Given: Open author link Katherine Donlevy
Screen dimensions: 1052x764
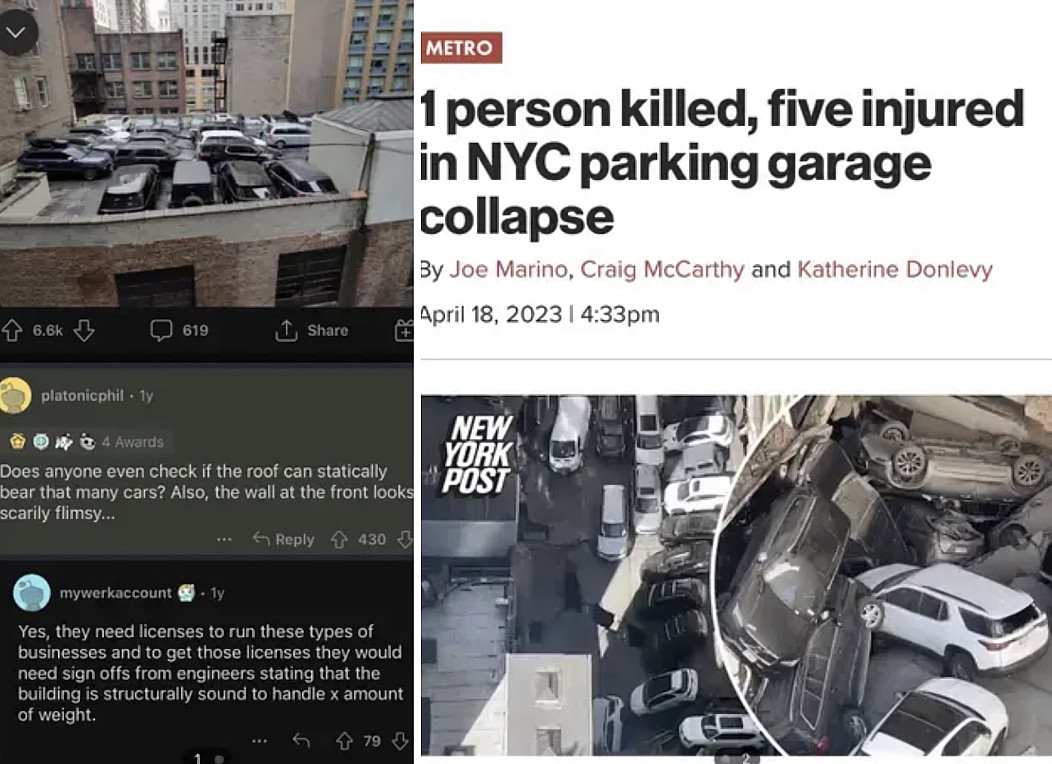Looking at the screenshot, I should (895, 270).
